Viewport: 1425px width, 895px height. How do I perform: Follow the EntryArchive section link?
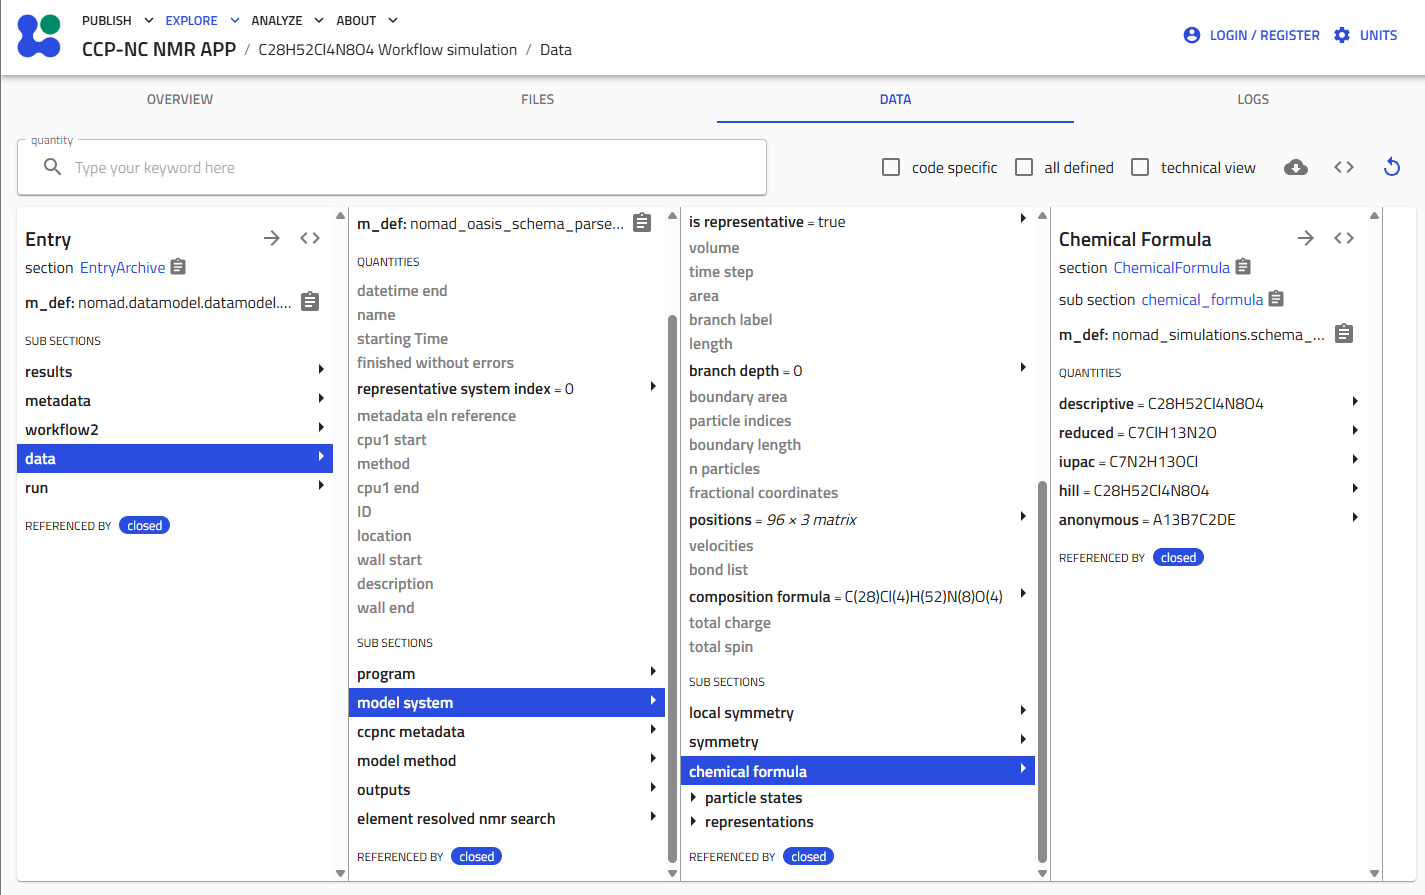(x=122, y=267)
